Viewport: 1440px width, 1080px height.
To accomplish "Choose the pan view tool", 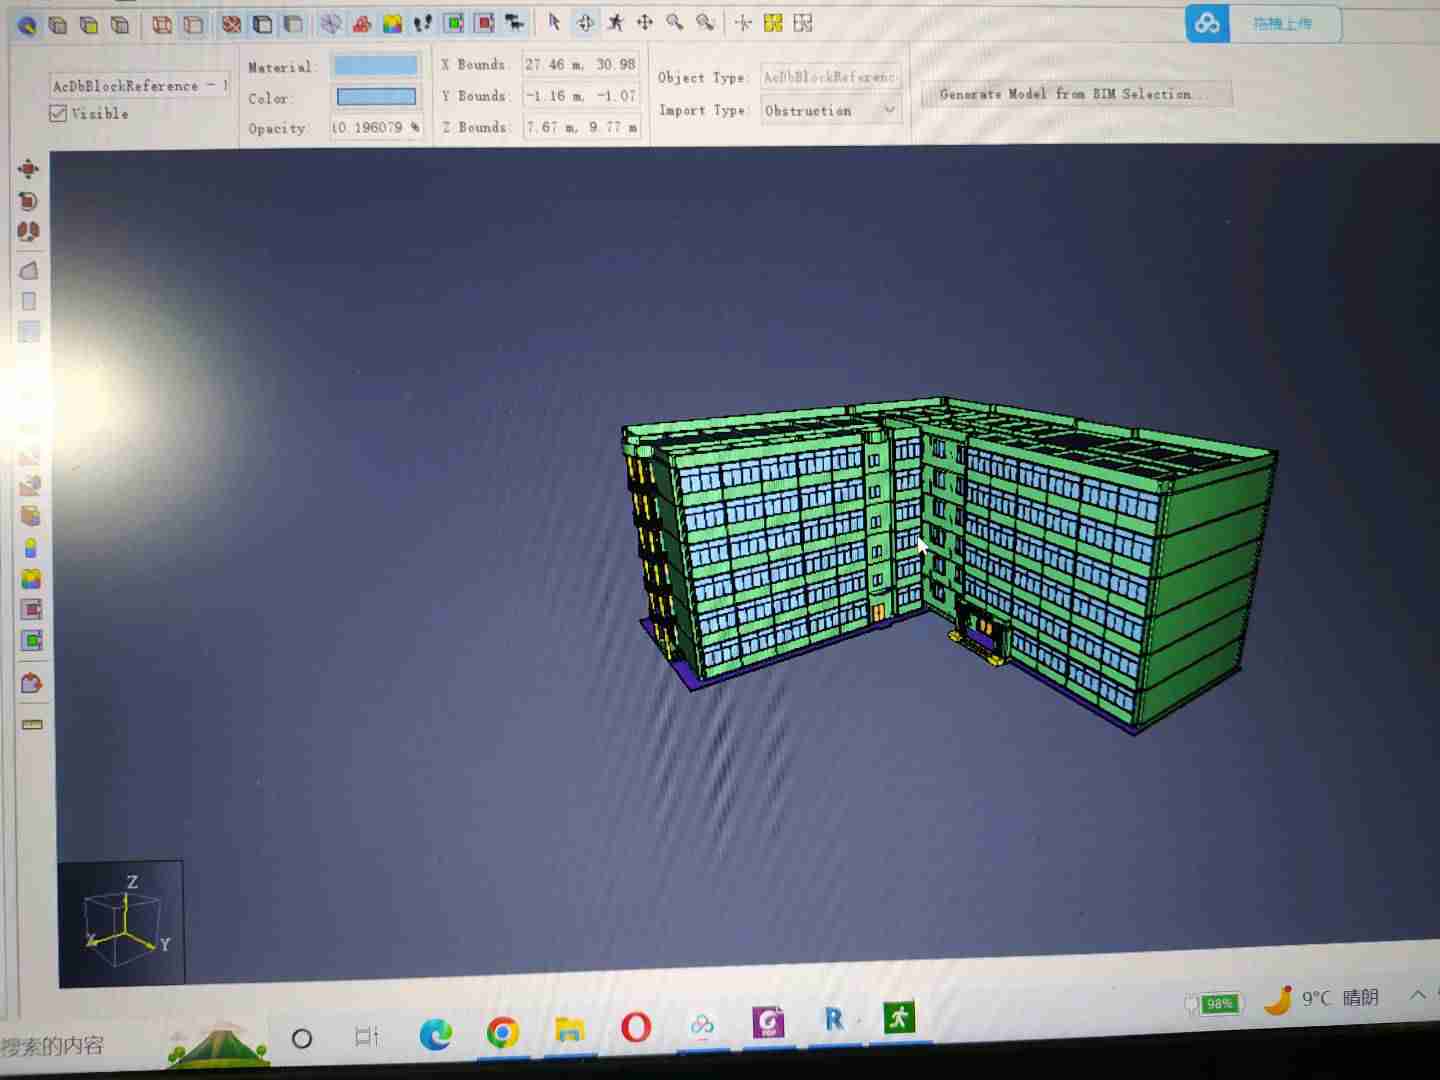I will click(x=645, y=22).
